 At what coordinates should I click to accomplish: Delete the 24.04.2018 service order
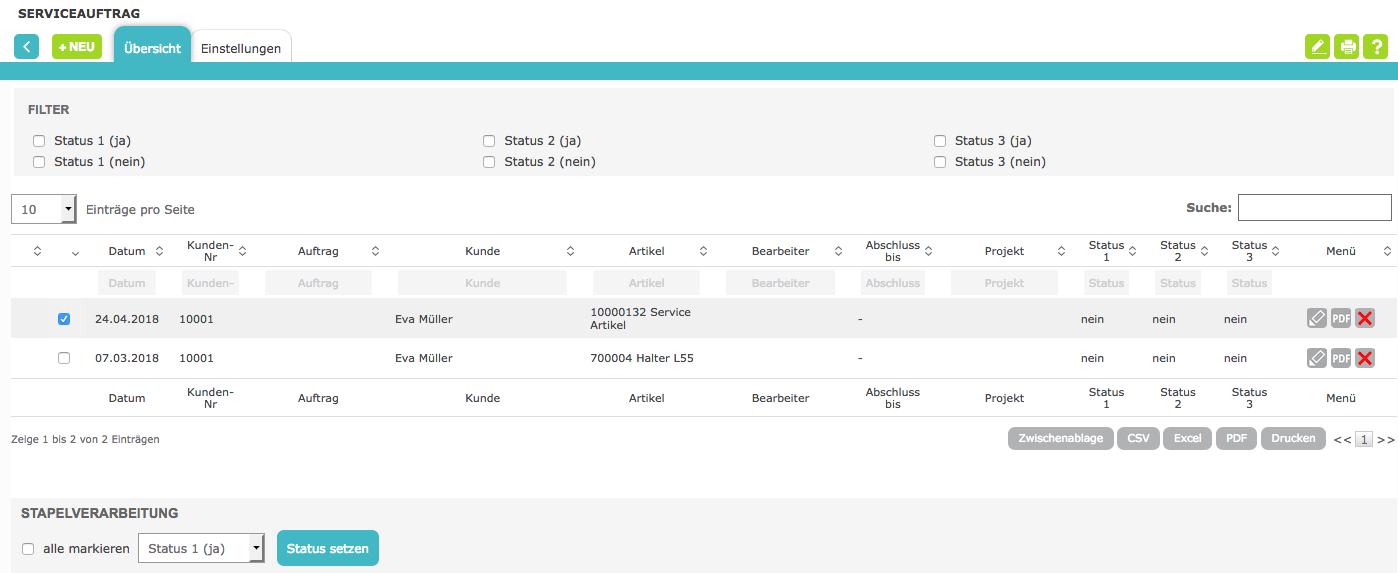[1364, 319]
